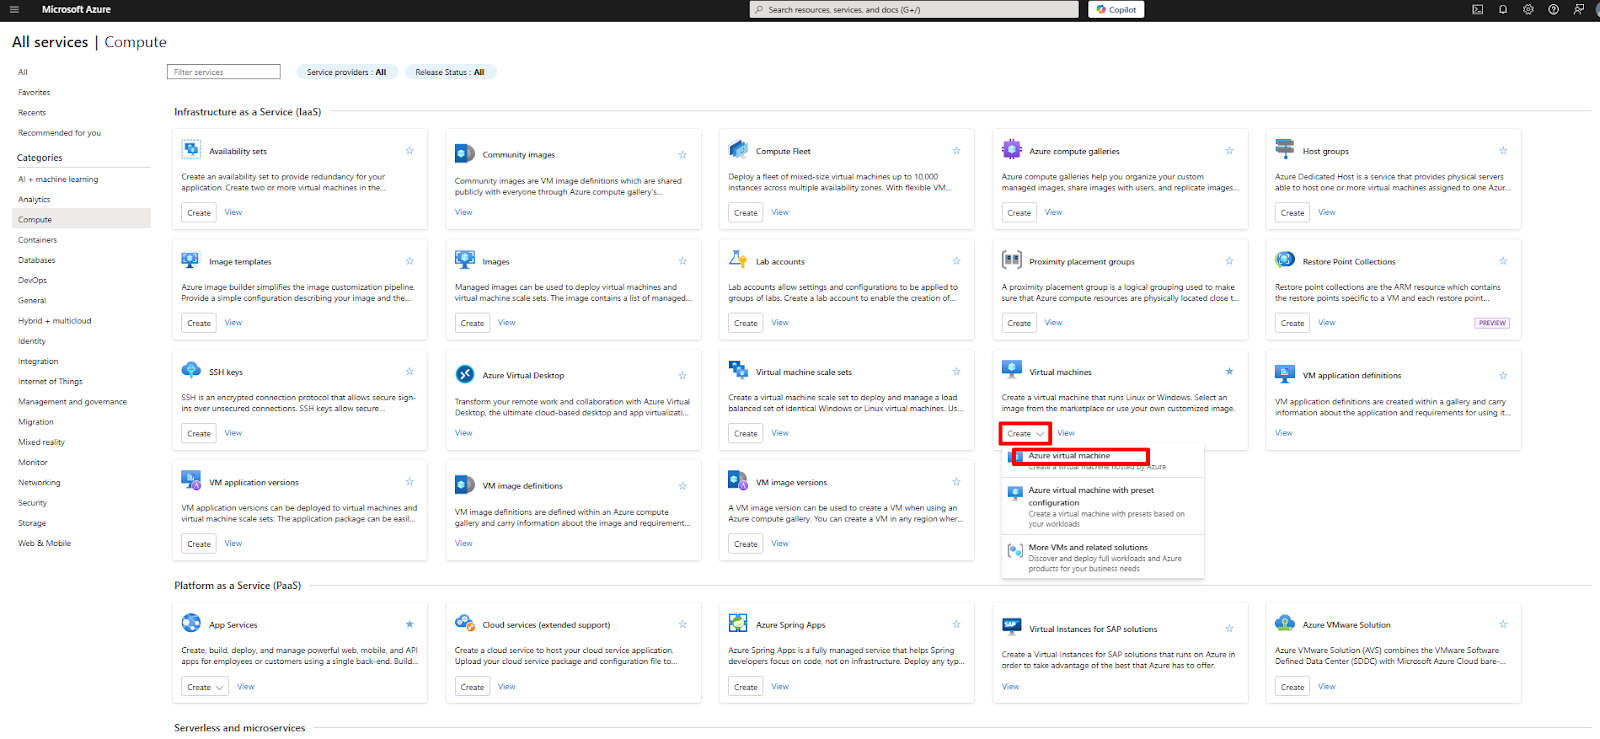Click the Virtual machine scale sets icon
The image size is (1600, 739).
pyautogui.click(x=738, y=370)
